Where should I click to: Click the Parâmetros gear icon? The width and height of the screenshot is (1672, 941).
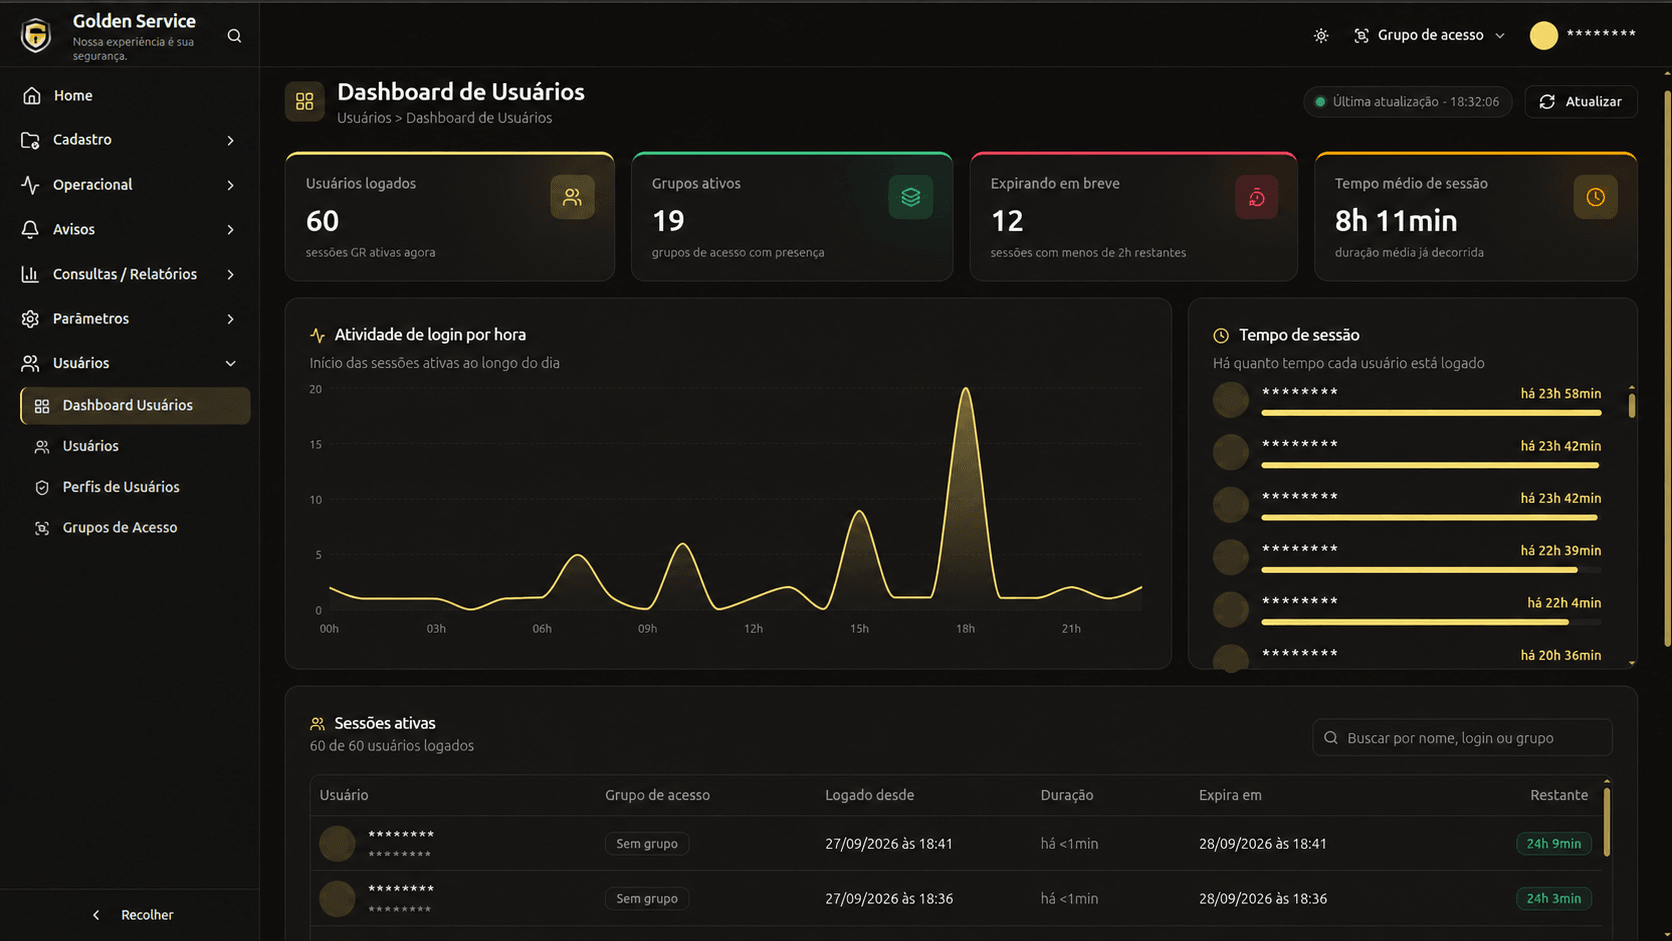point(30,319)
